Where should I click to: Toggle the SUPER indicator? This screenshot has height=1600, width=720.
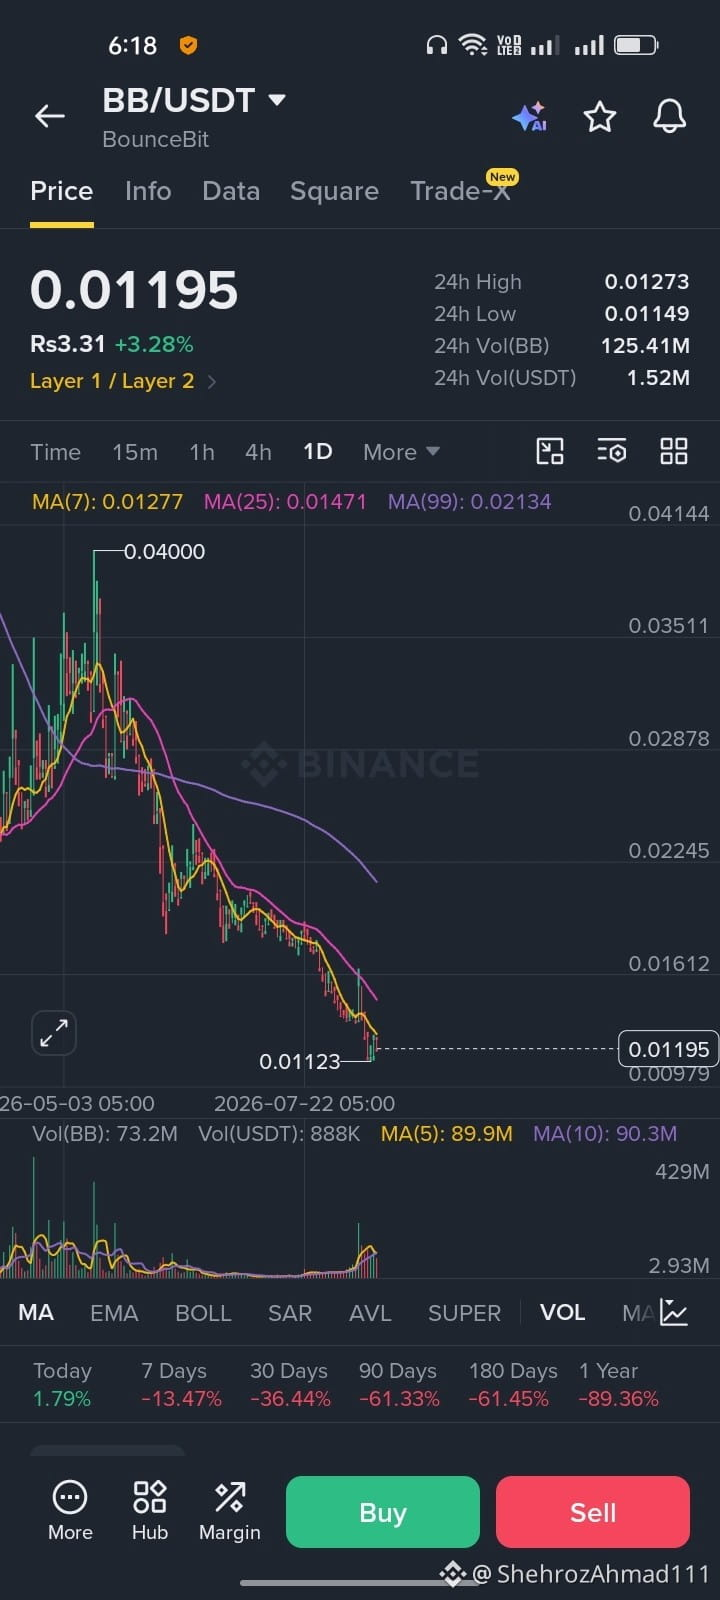click(464, 1312)
